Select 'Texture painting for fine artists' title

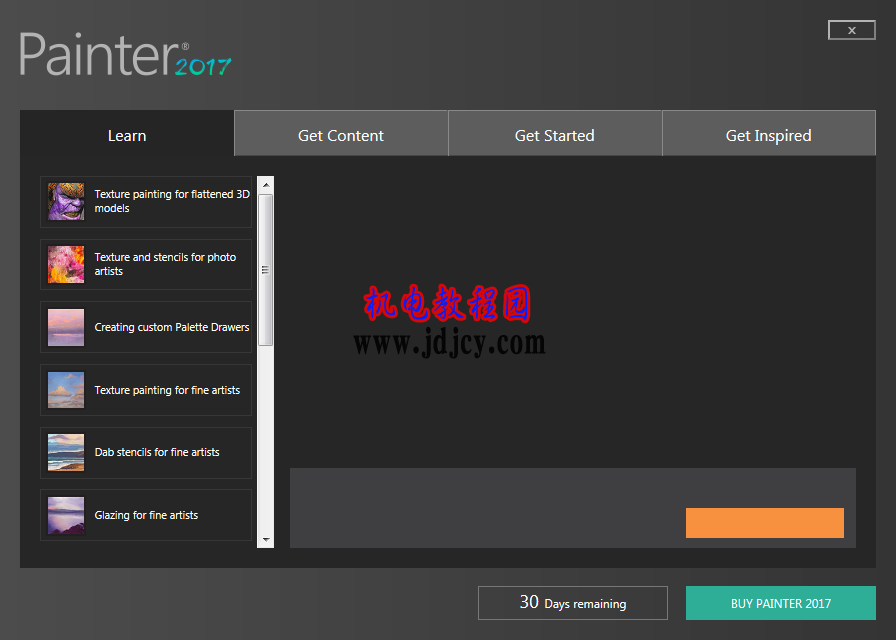click(167, 390)
